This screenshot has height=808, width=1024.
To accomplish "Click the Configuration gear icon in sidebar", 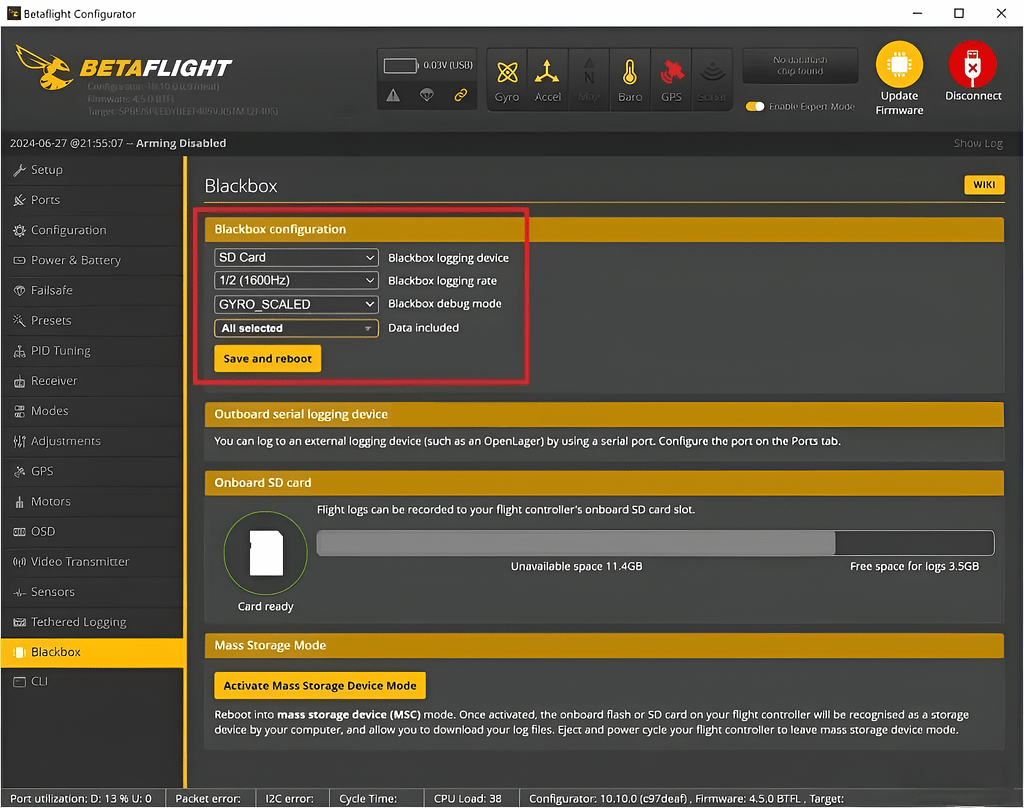I will pyautogui.click(x=20, y=230).
